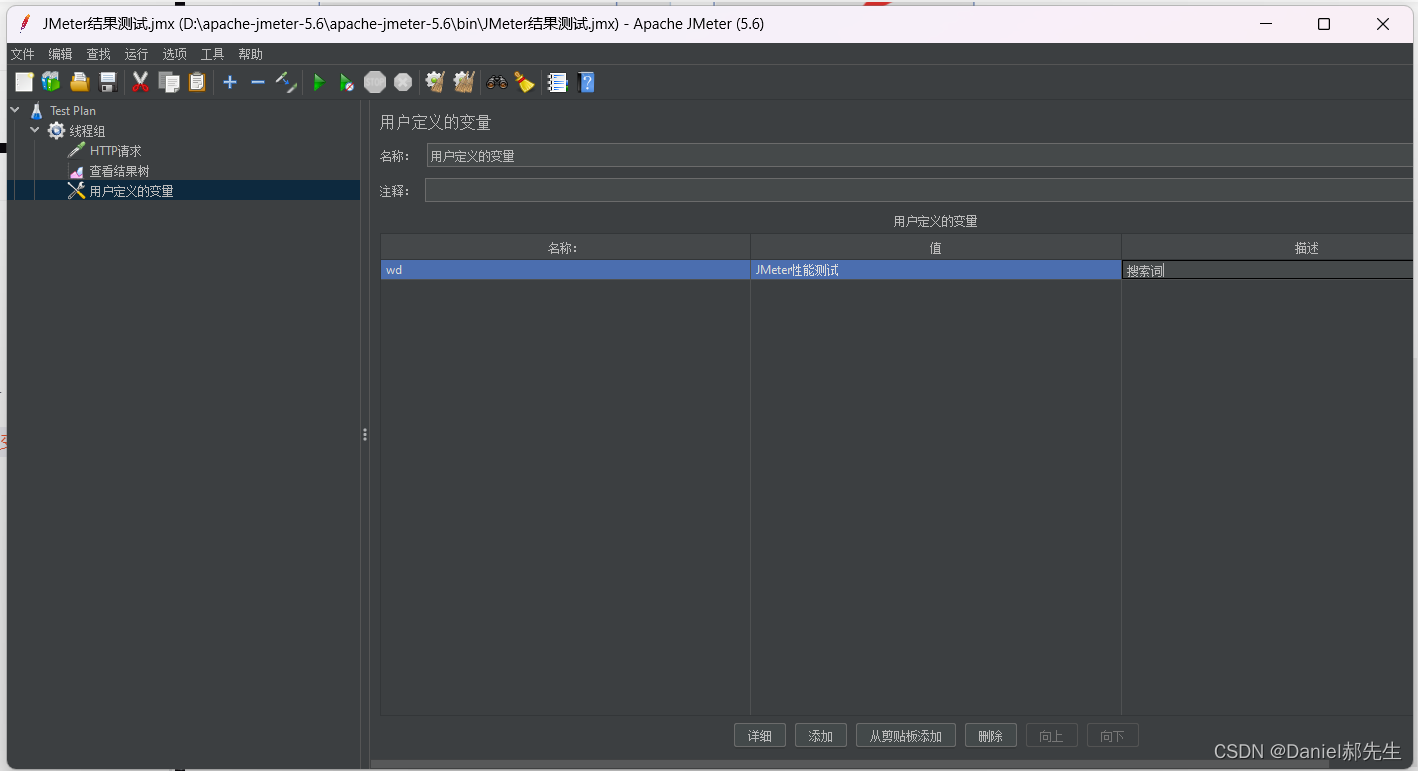Reset search with the yellow broom icon
1418x771 pixels.
(524, 82)
